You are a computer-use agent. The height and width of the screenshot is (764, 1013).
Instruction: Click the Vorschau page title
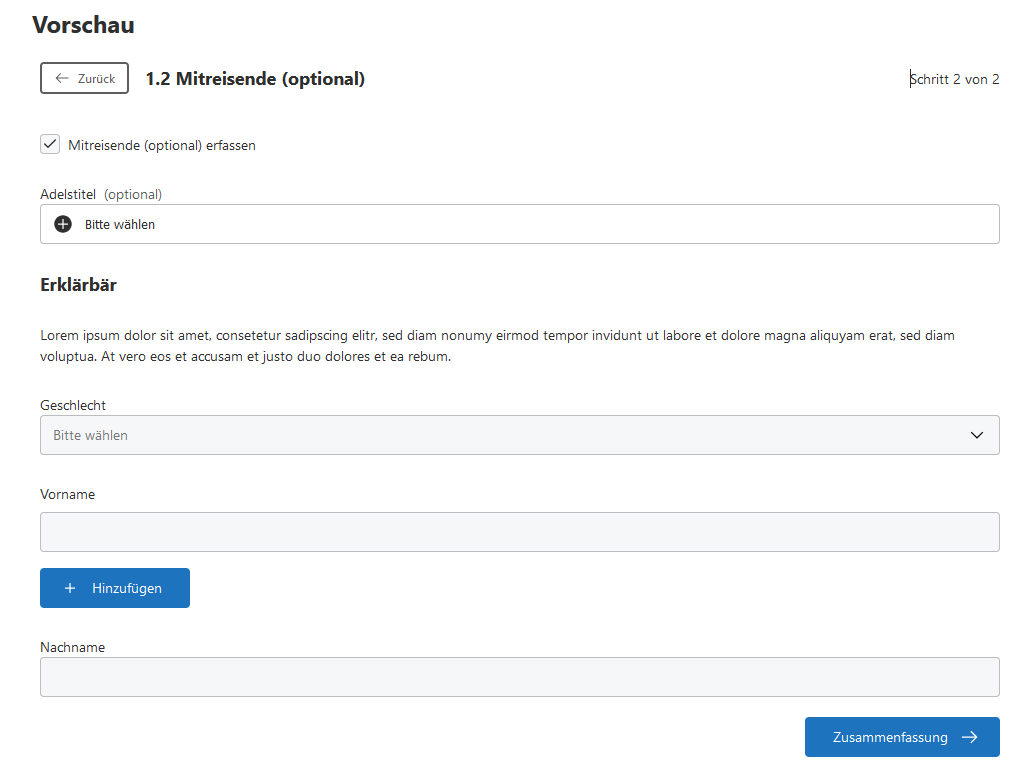pyautogui.click(x=83, y=25)
